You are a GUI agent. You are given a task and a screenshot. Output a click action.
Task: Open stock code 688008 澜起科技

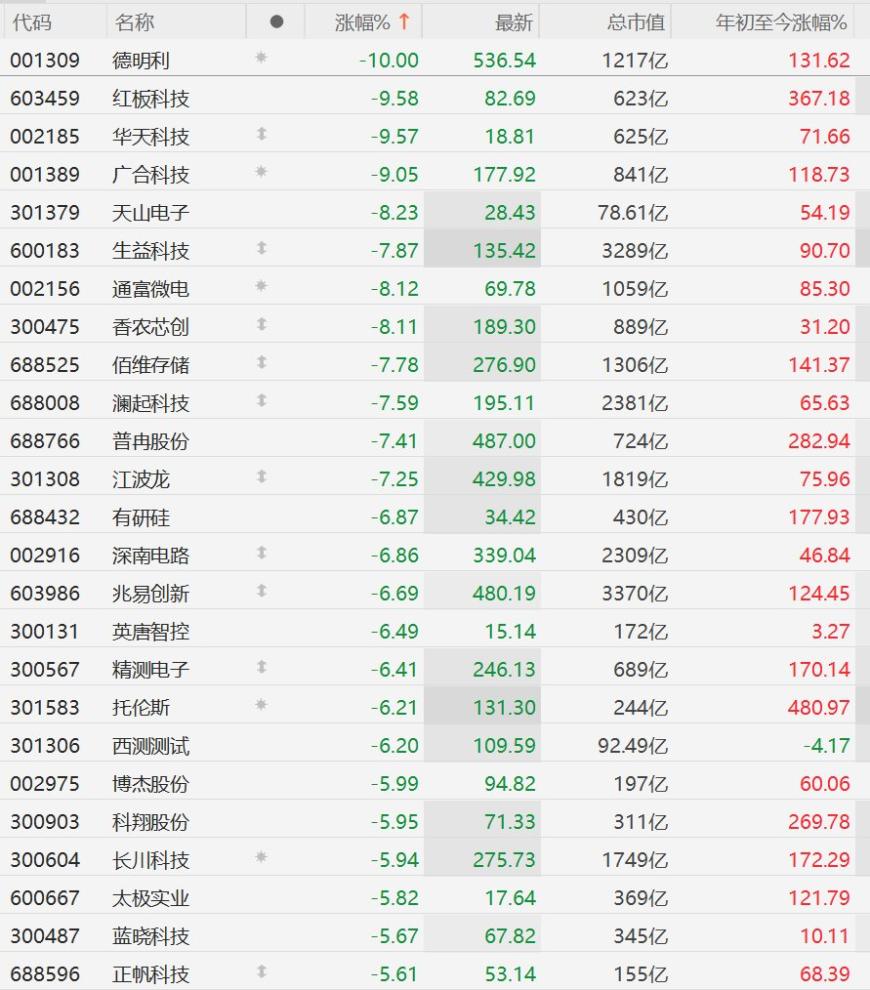(45, 403)
